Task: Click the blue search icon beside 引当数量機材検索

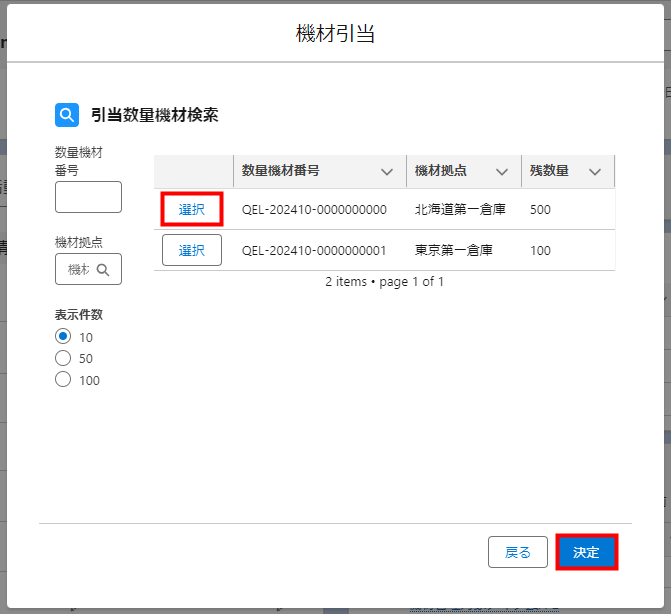Action: (67, 115)
